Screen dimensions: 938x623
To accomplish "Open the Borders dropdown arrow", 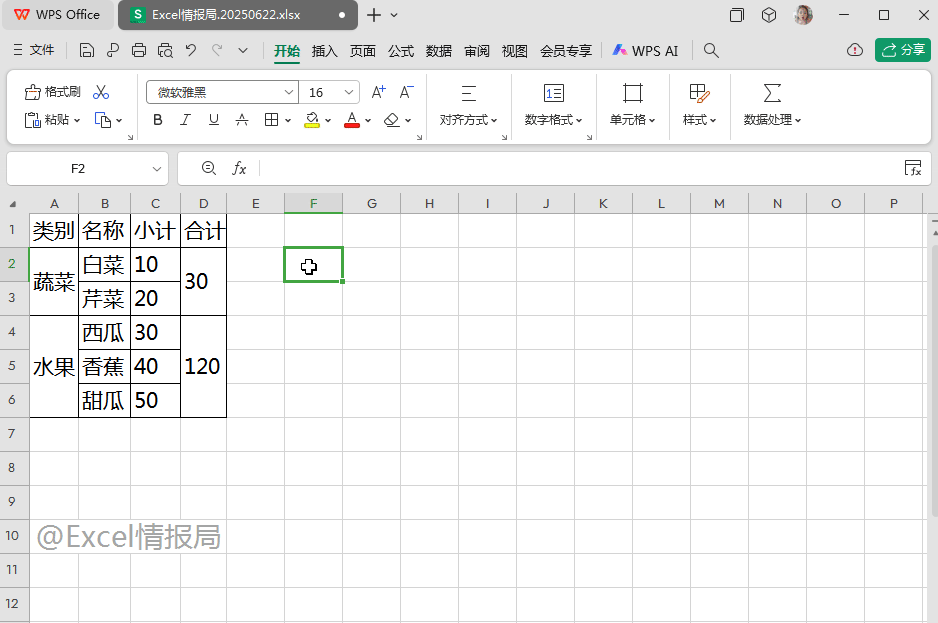I will [x=288, y=120].
